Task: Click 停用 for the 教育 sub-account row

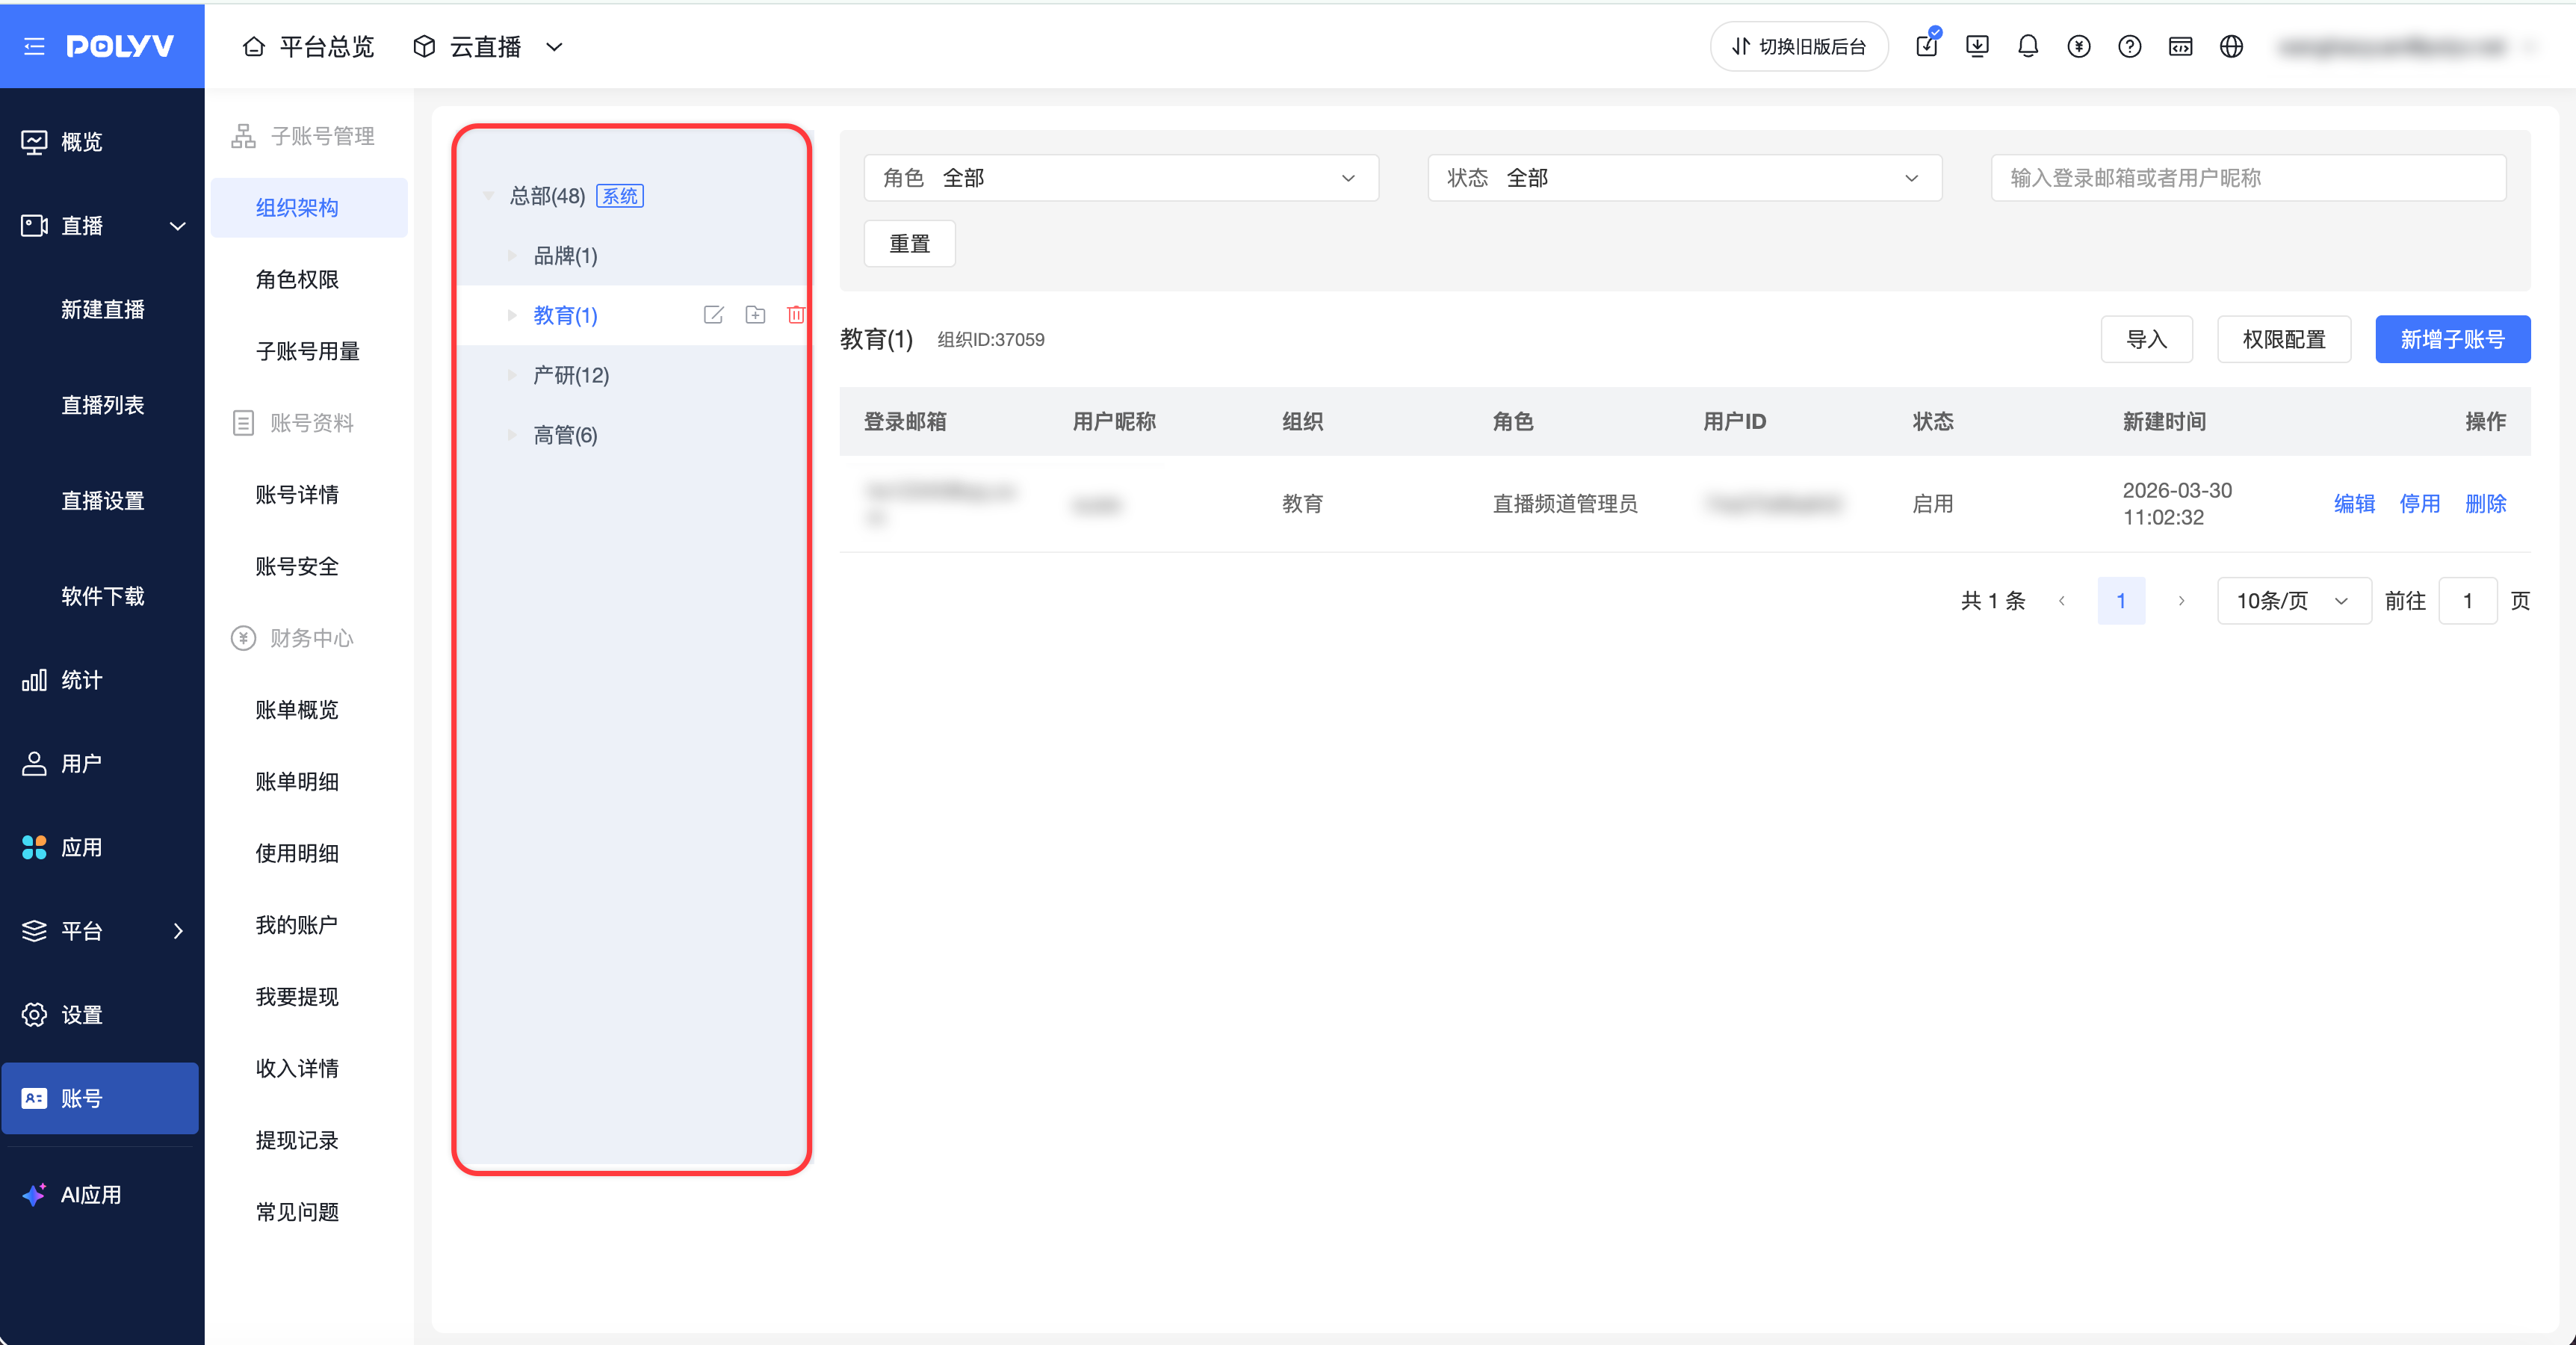Action: (x=2420, y=504)
